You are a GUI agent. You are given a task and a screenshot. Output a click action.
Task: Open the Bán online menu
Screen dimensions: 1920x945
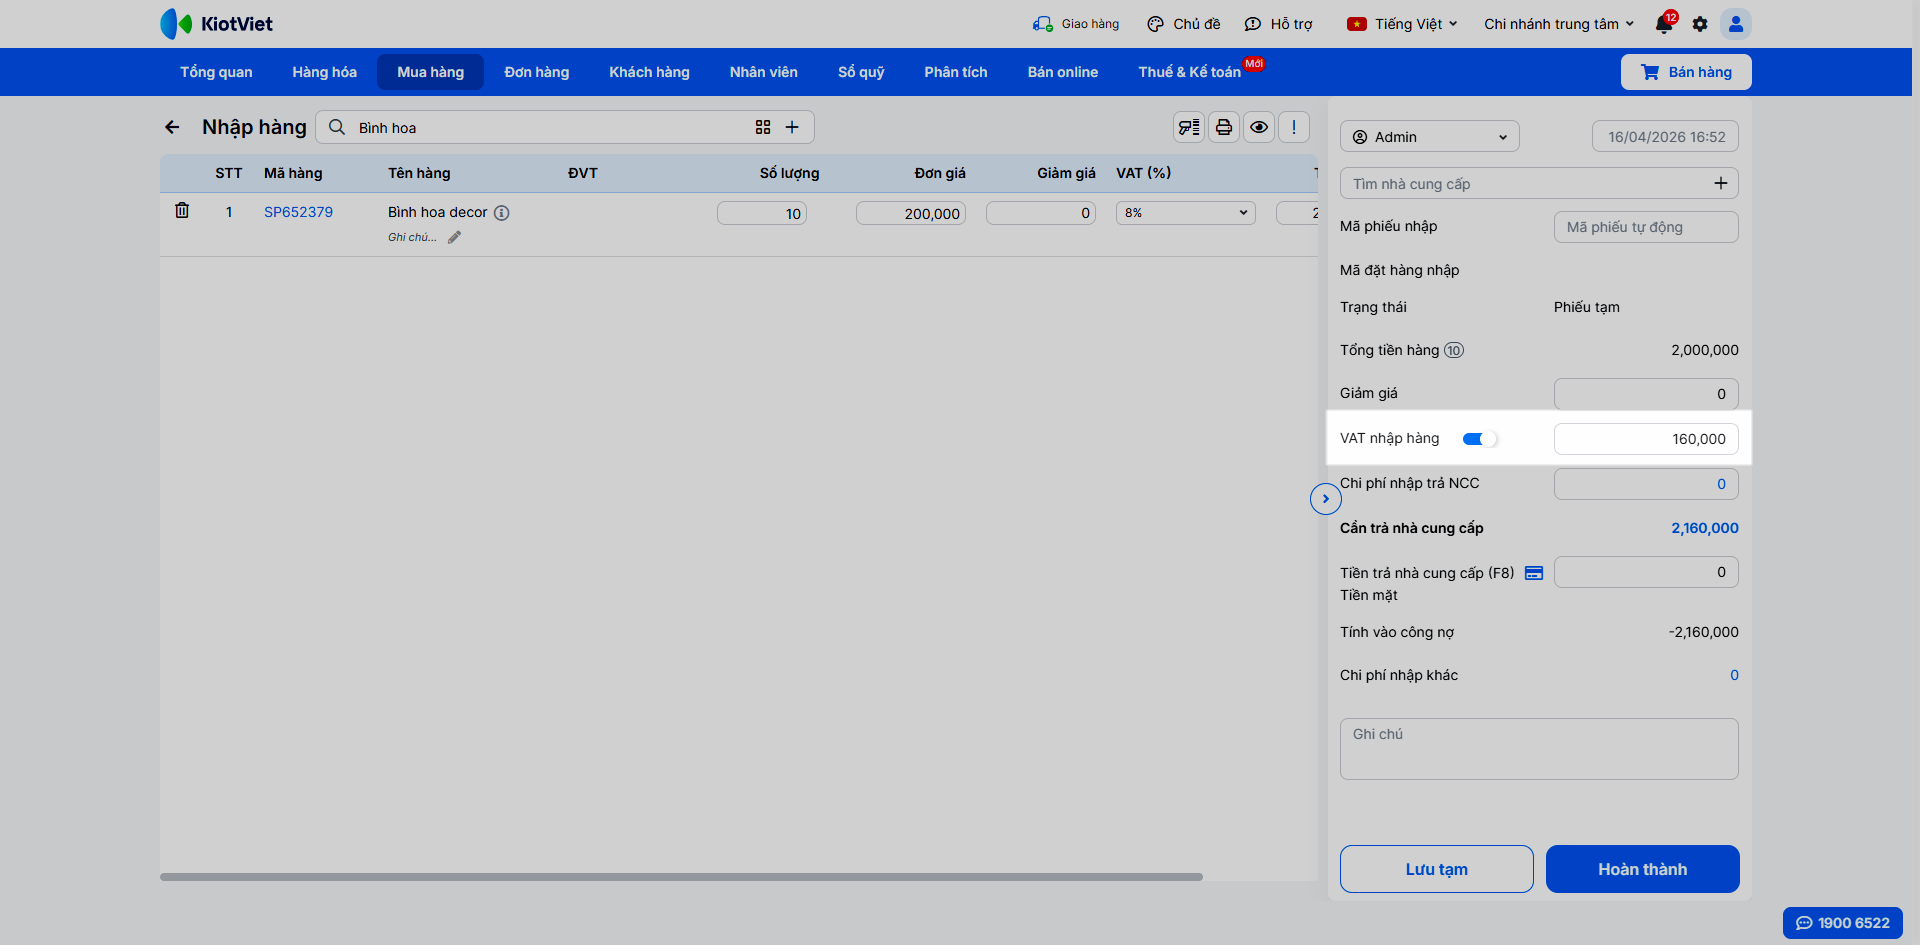1063,72
